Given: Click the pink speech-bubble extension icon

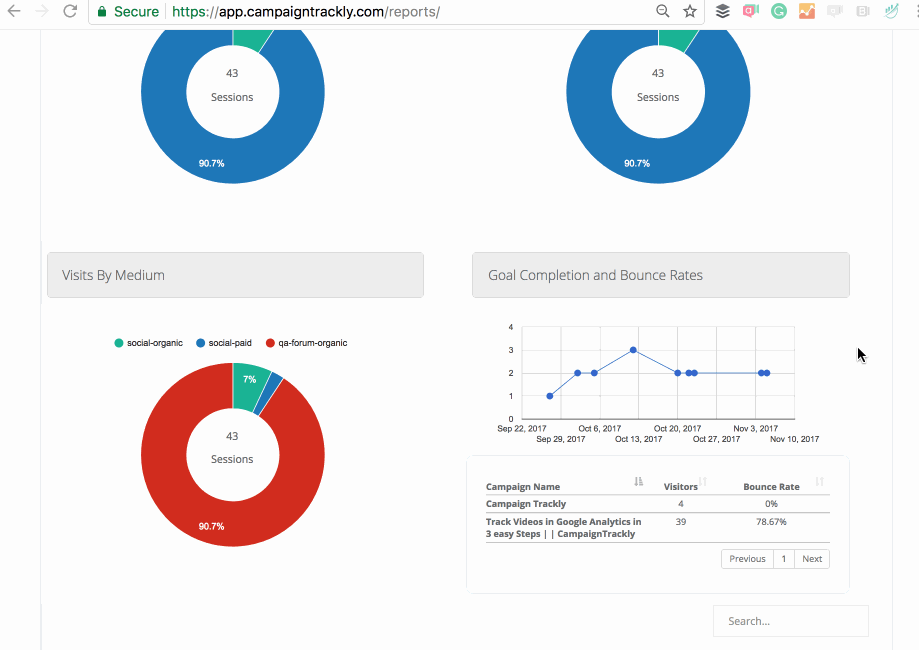Looking at the screenshot, I should 750,11.
